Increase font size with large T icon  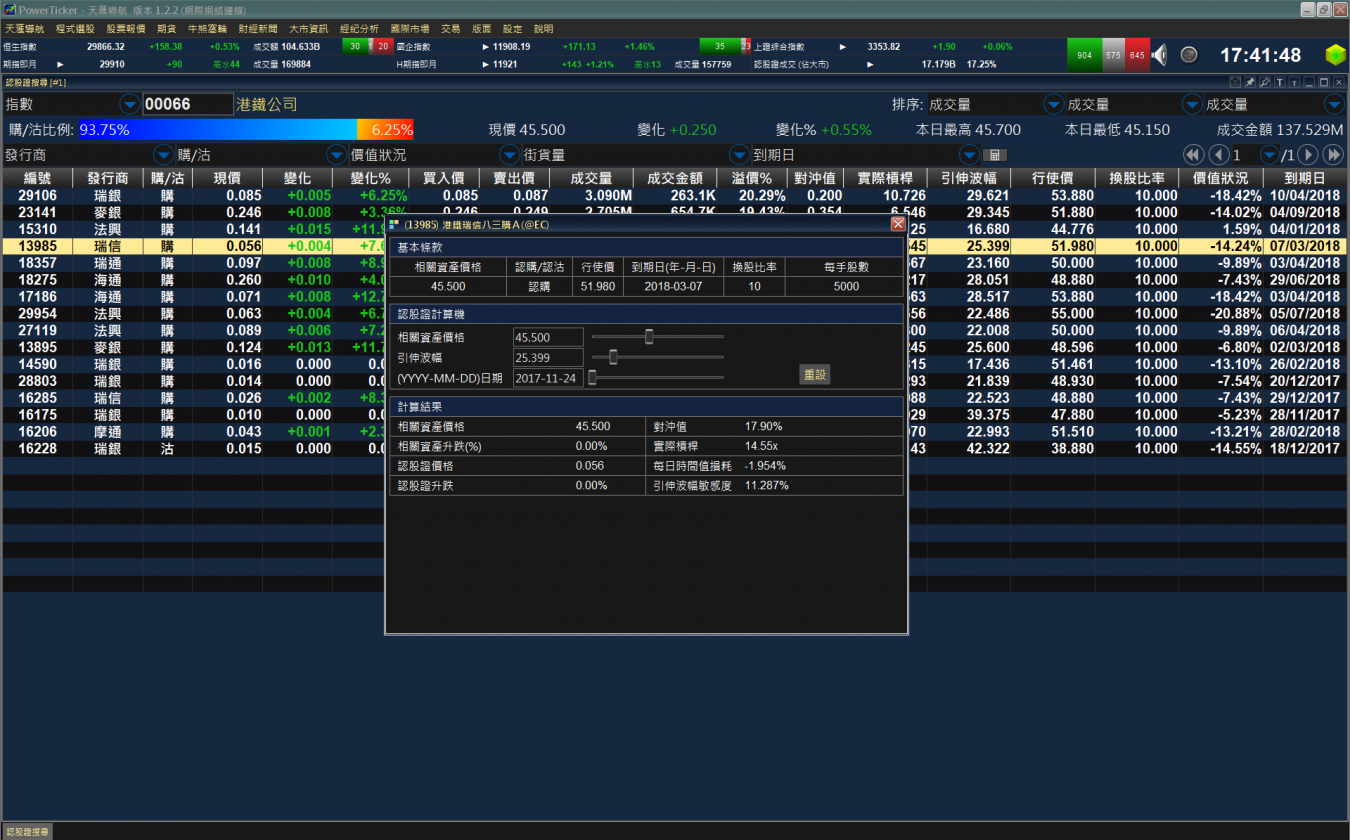click(1279, 82)
